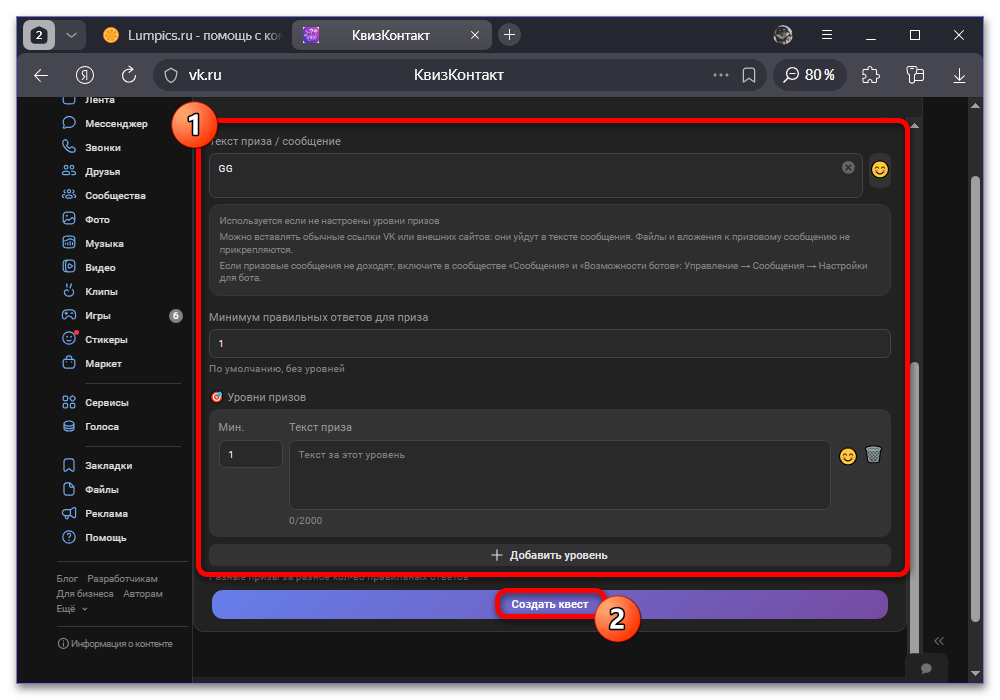Focus the Мин. level value field
This screenshot has width=1000, height=700.
pyautogui.click(x=251, y=455)
